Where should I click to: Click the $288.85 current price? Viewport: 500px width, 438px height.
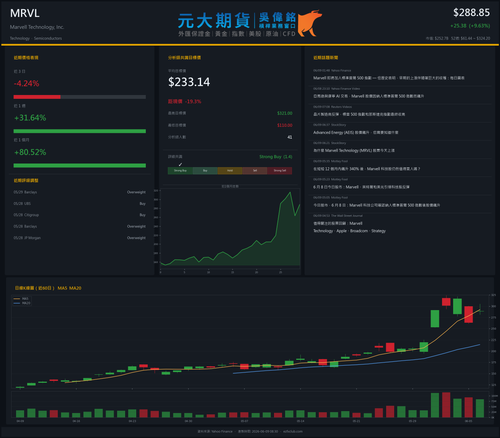click(x=471, y=13)
